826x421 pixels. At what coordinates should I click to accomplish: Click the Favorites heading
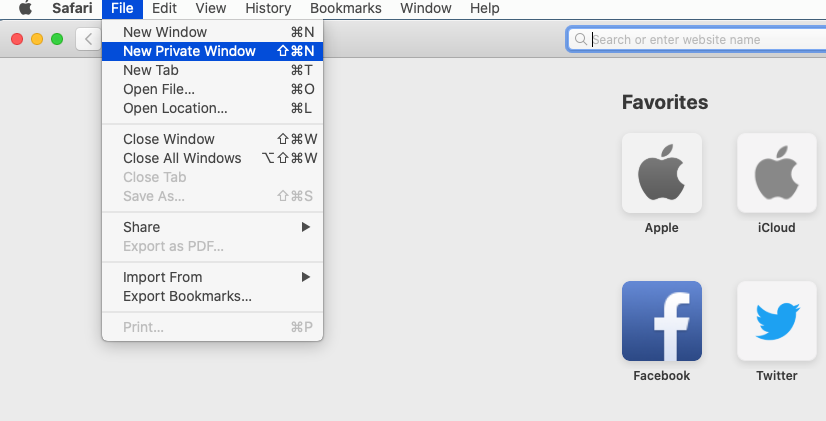coord(665,102)
